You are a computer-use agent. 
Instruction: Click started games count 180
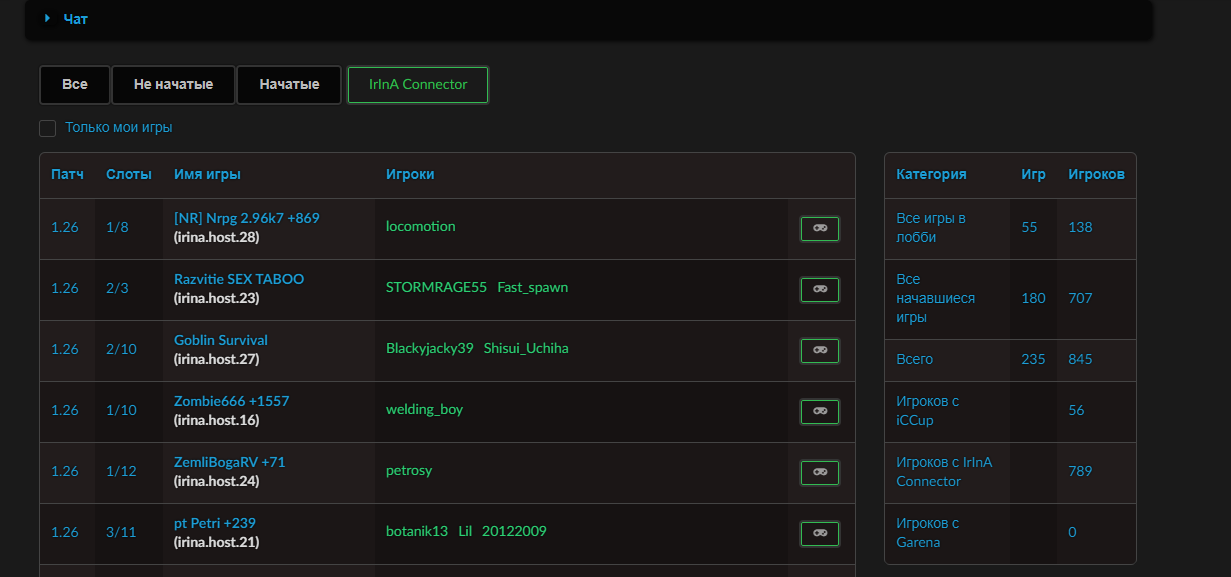(x=1033, y=298)
